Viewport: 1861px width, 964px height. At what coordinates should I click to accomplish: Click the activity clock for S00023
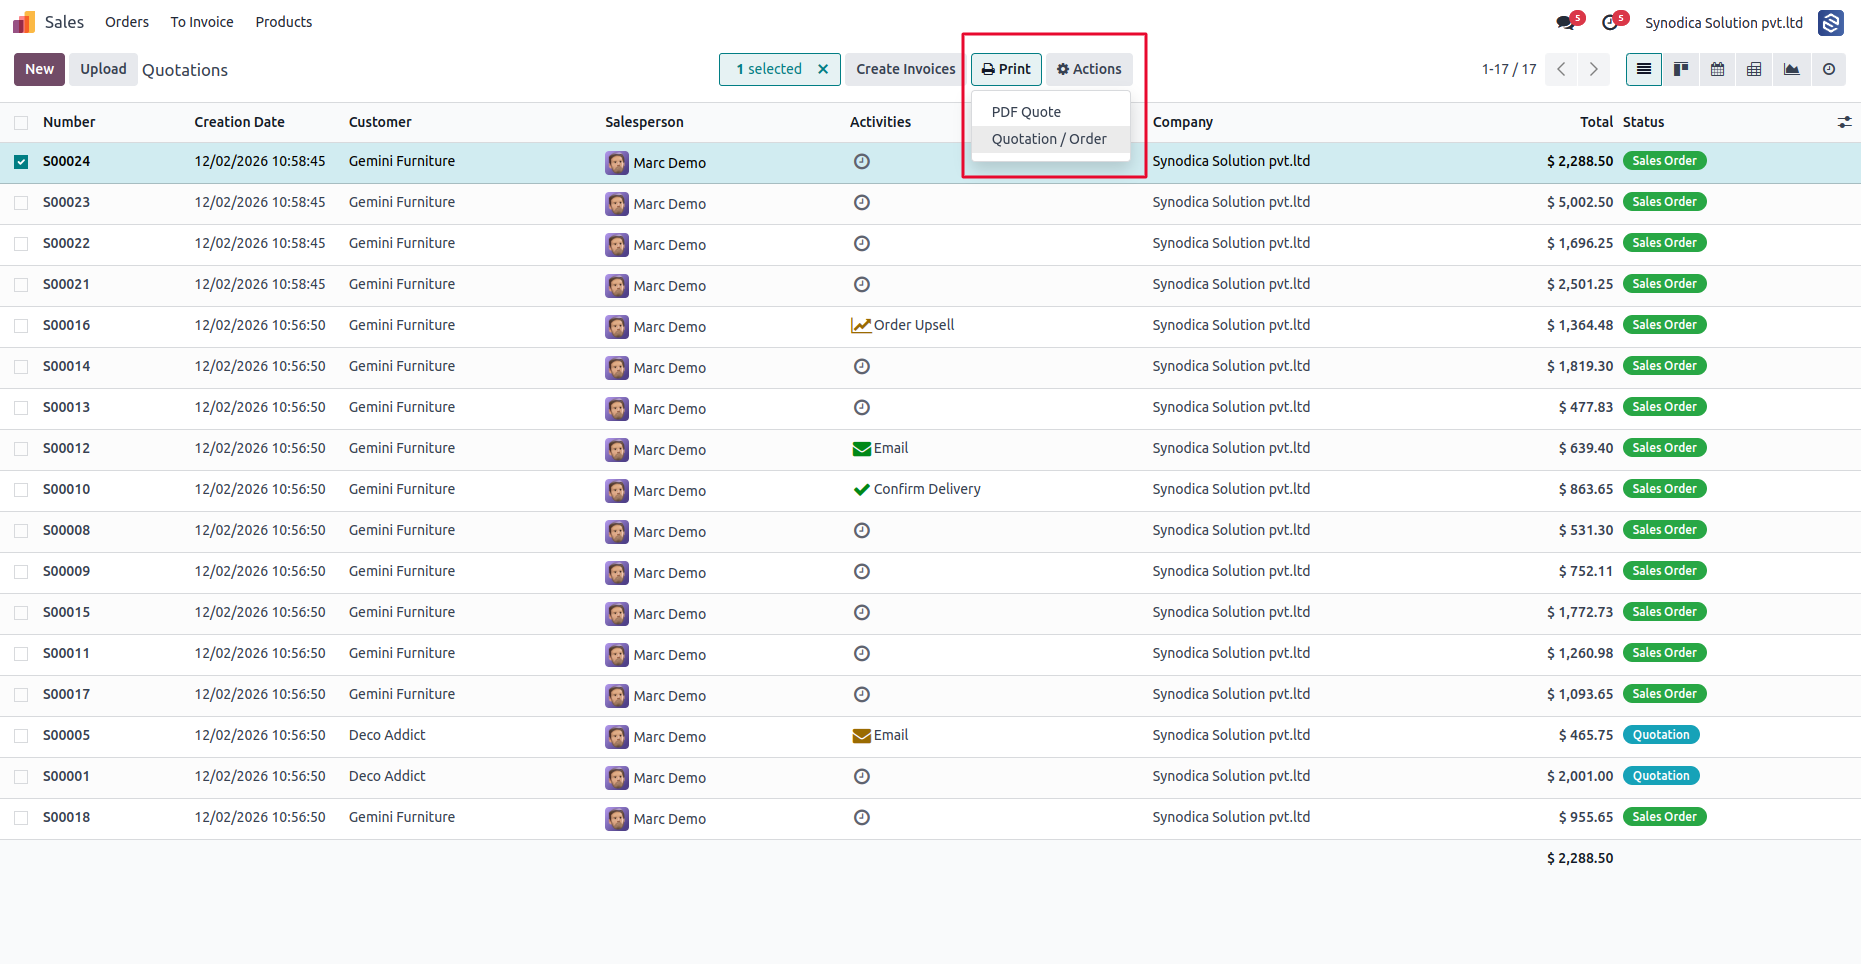click(x=862, y=202)
